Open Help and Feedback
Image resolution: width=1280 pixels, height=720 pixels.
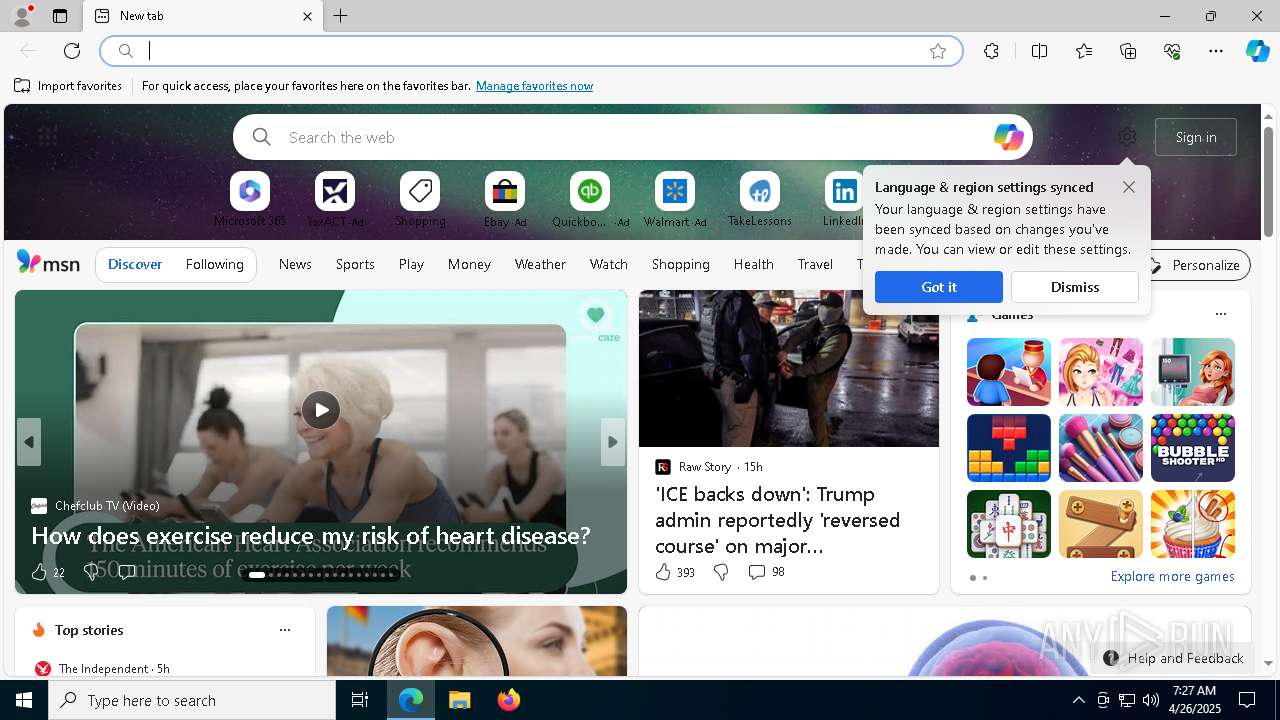tap(1173, 658)
